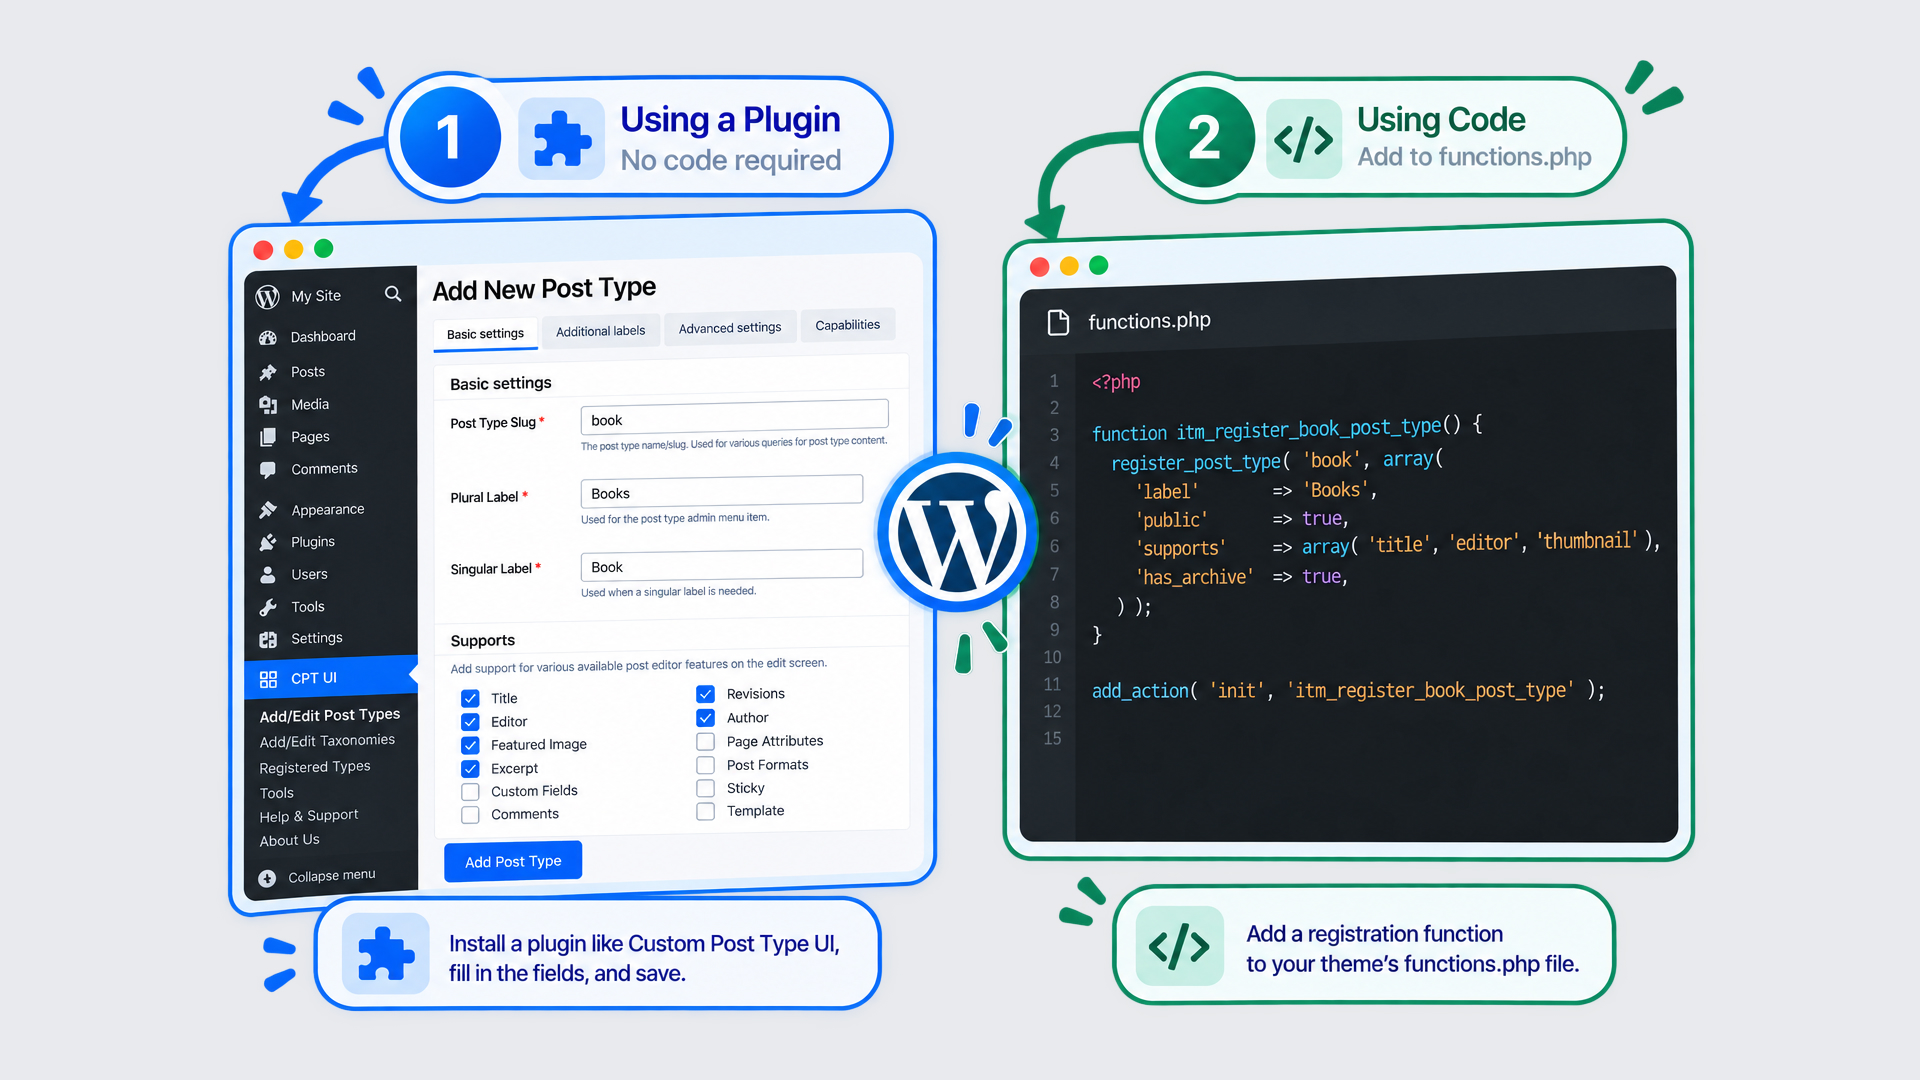The image size is (1920, 1080).
Task: Click the functions.php file icon
Action: (x=1058, y=322)
